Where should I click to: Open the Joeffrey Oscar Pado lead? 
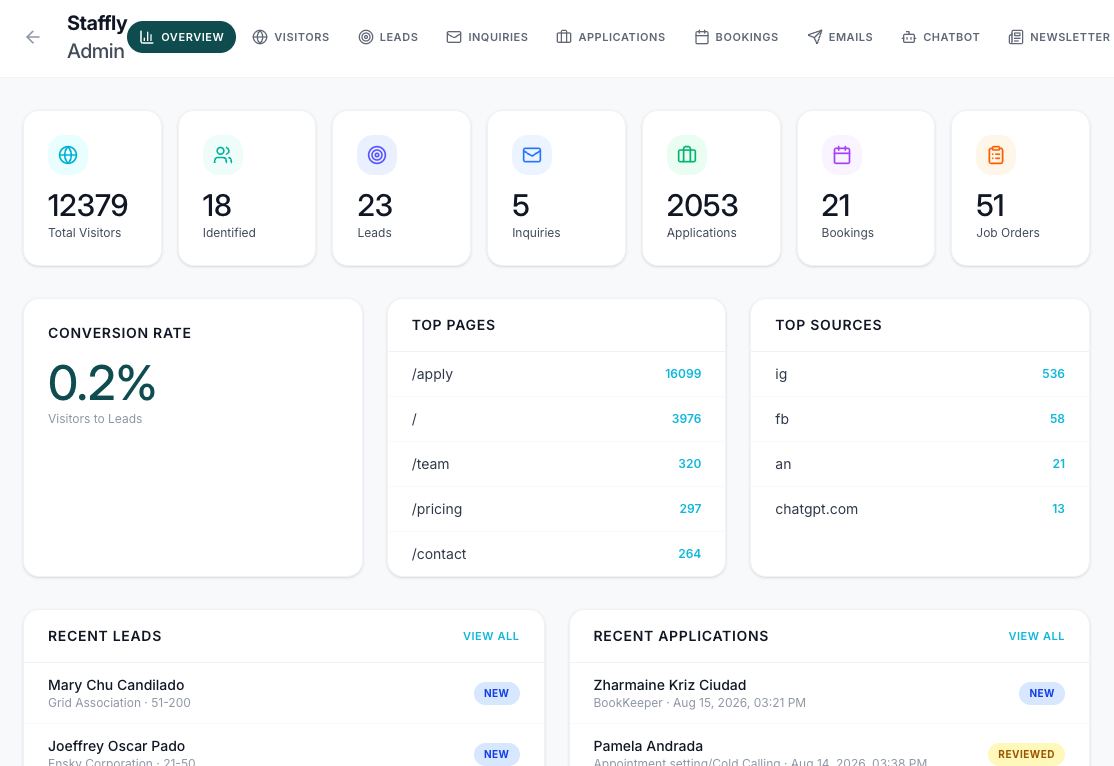pos(284,745)
